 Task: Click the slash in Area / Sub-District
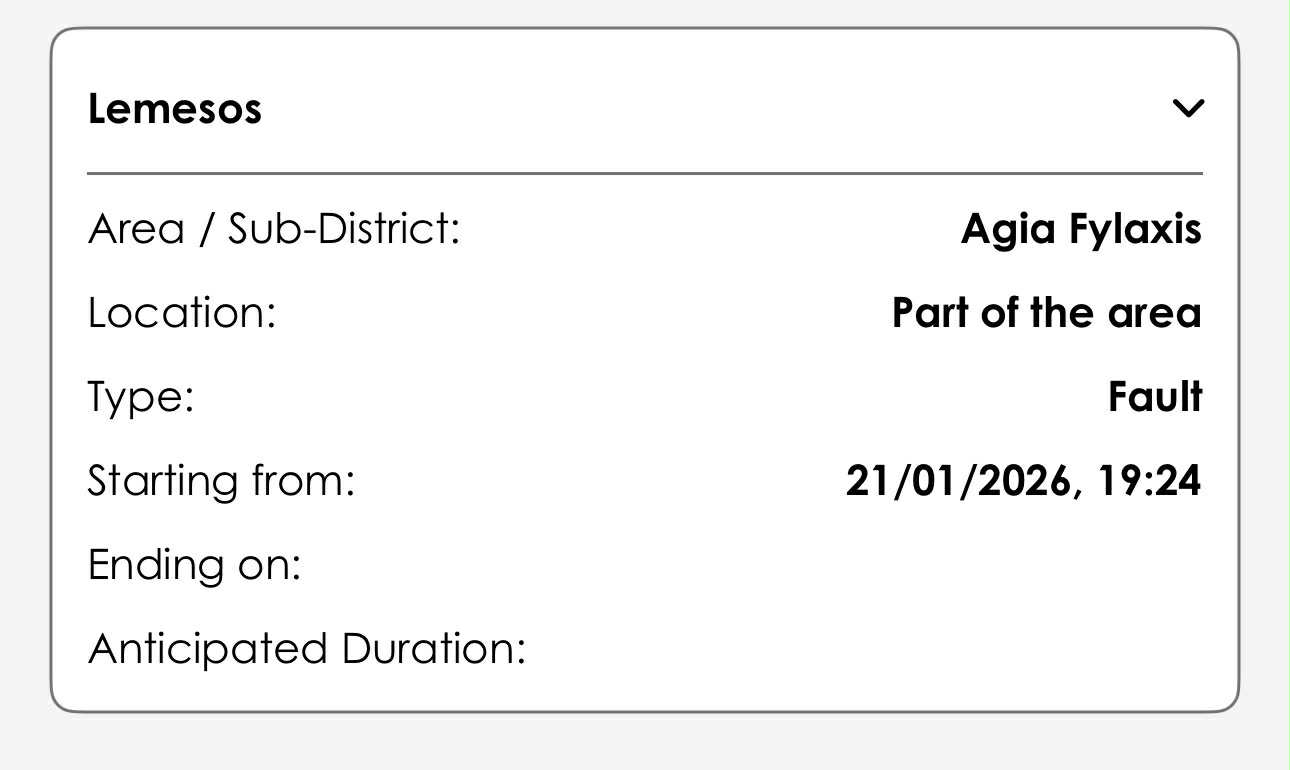pyautogui.click(x=205, y=230)
